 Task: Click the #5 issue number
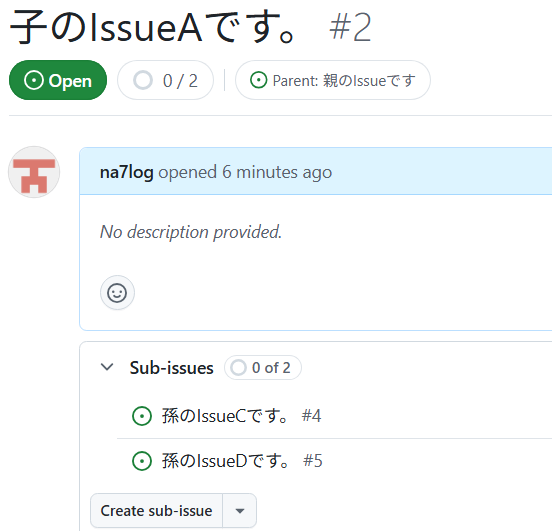pyautogui.click(x=313, y=461)
